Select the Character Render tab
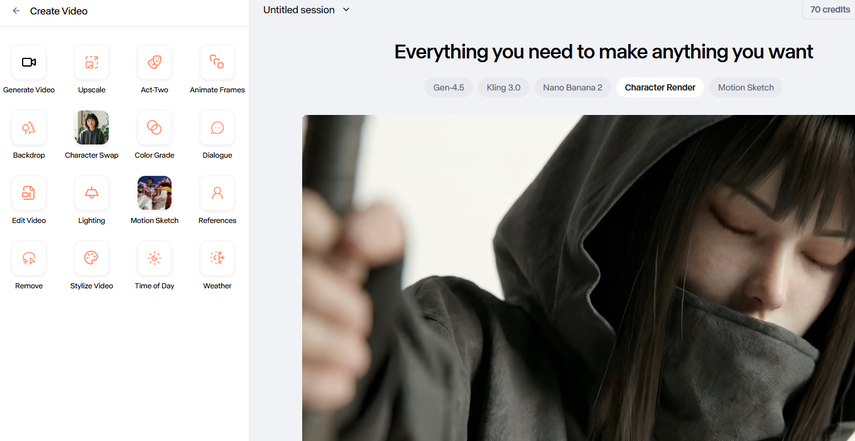This screenshot has width=855, height=441. 660,87
